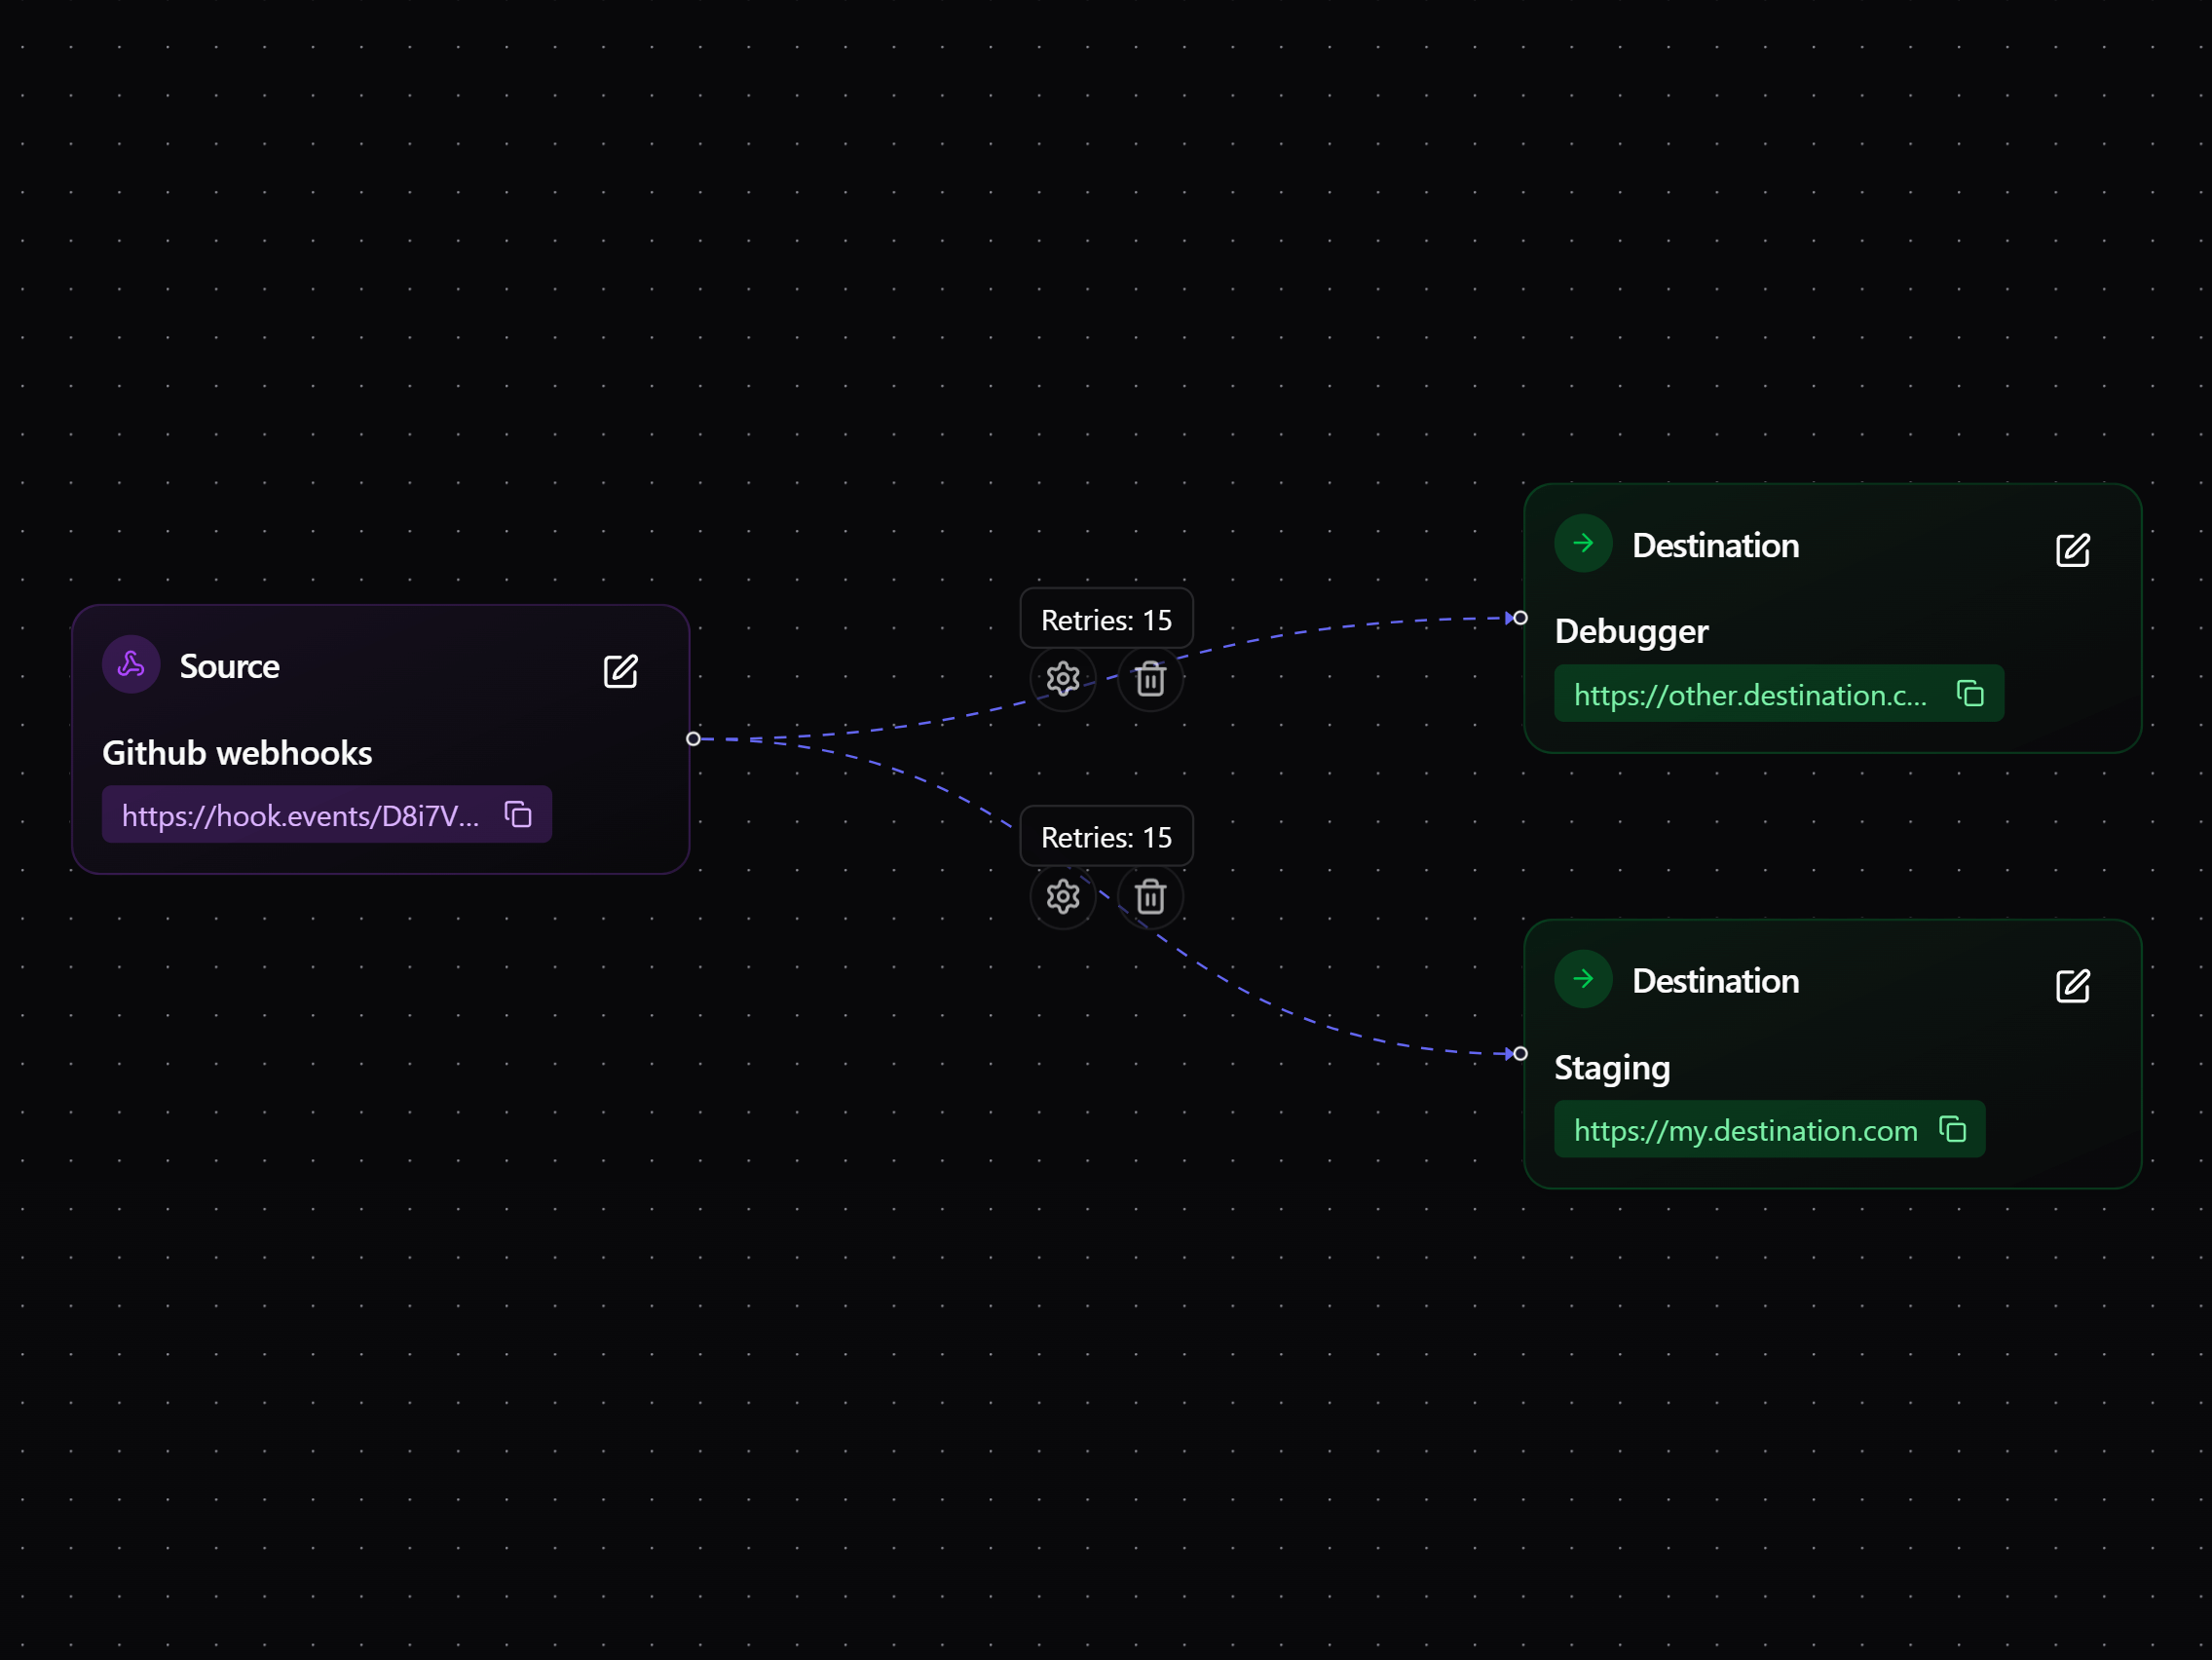Click the green arrow icon on Staging destination
The height and width of the screenshot is (1660, 2212).
pyautogui.click(x=1583, y=979)
